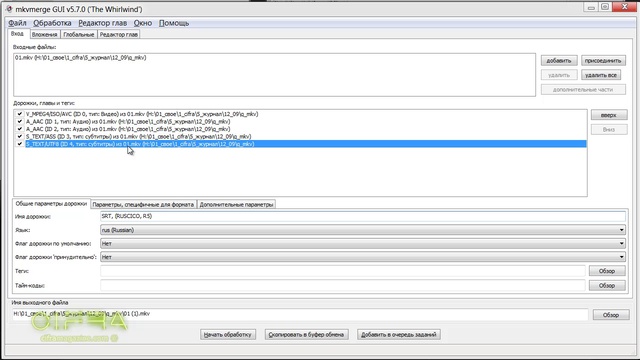Uncheck the S_TEXT/ASS ID 3 subtitle checkbox
Screen dimensions: 640x360
[20, 136]
